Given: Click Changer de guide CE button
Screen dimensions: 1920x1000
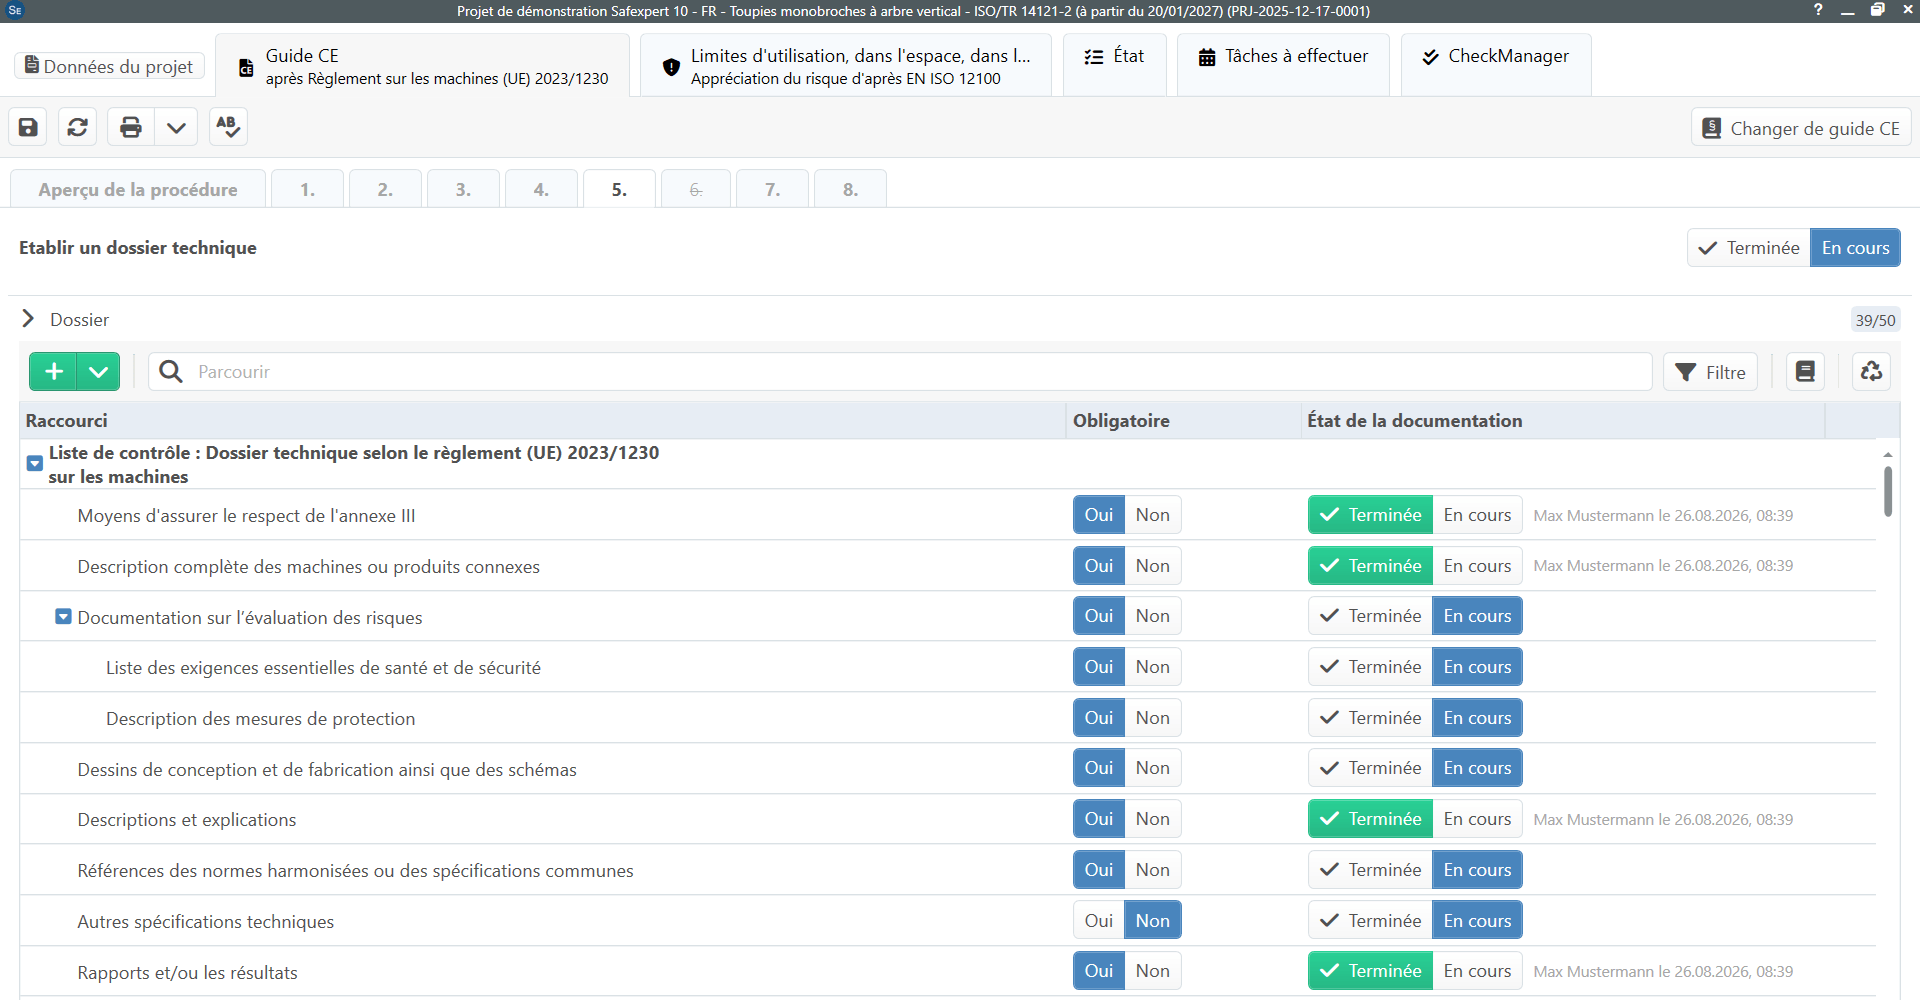Looking at the screenshot, I should coord(1801,128).
